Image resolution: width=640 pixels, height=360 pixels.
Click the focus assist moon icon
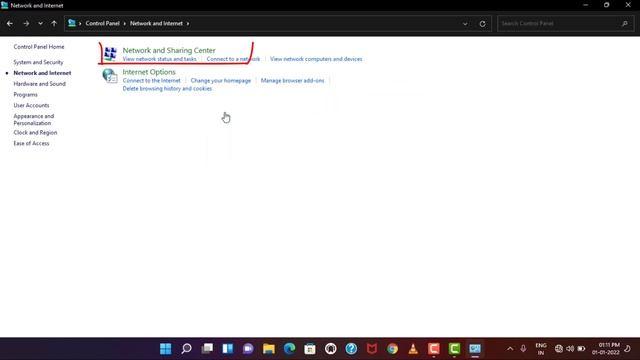pos(627,349)
